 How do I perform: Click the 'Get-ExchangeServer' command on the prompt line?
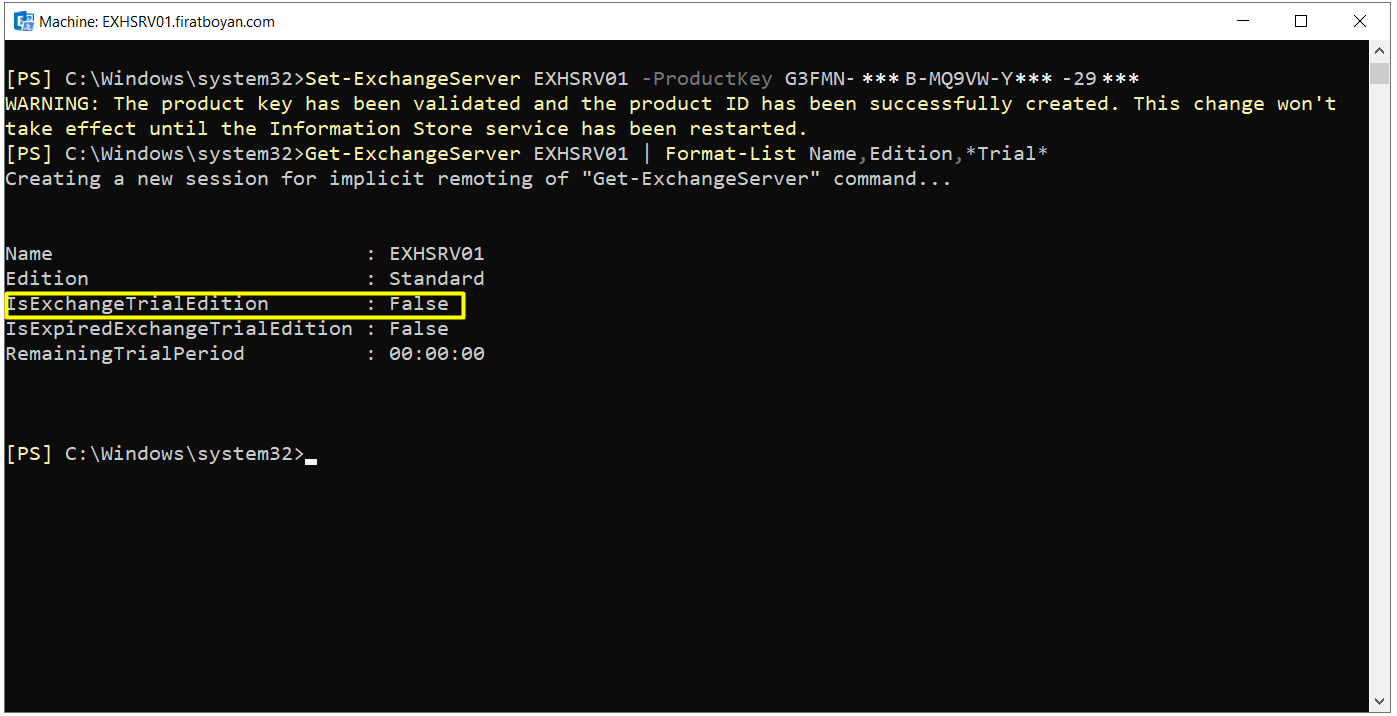coord(413,154)
